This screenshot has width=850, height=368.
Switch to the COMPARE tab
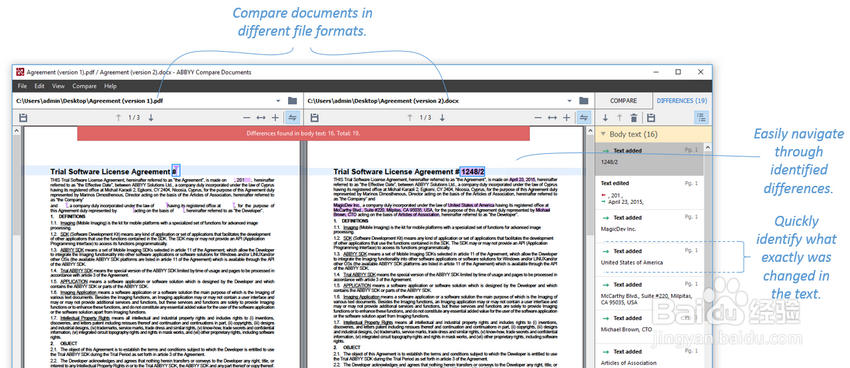(623, 101)
